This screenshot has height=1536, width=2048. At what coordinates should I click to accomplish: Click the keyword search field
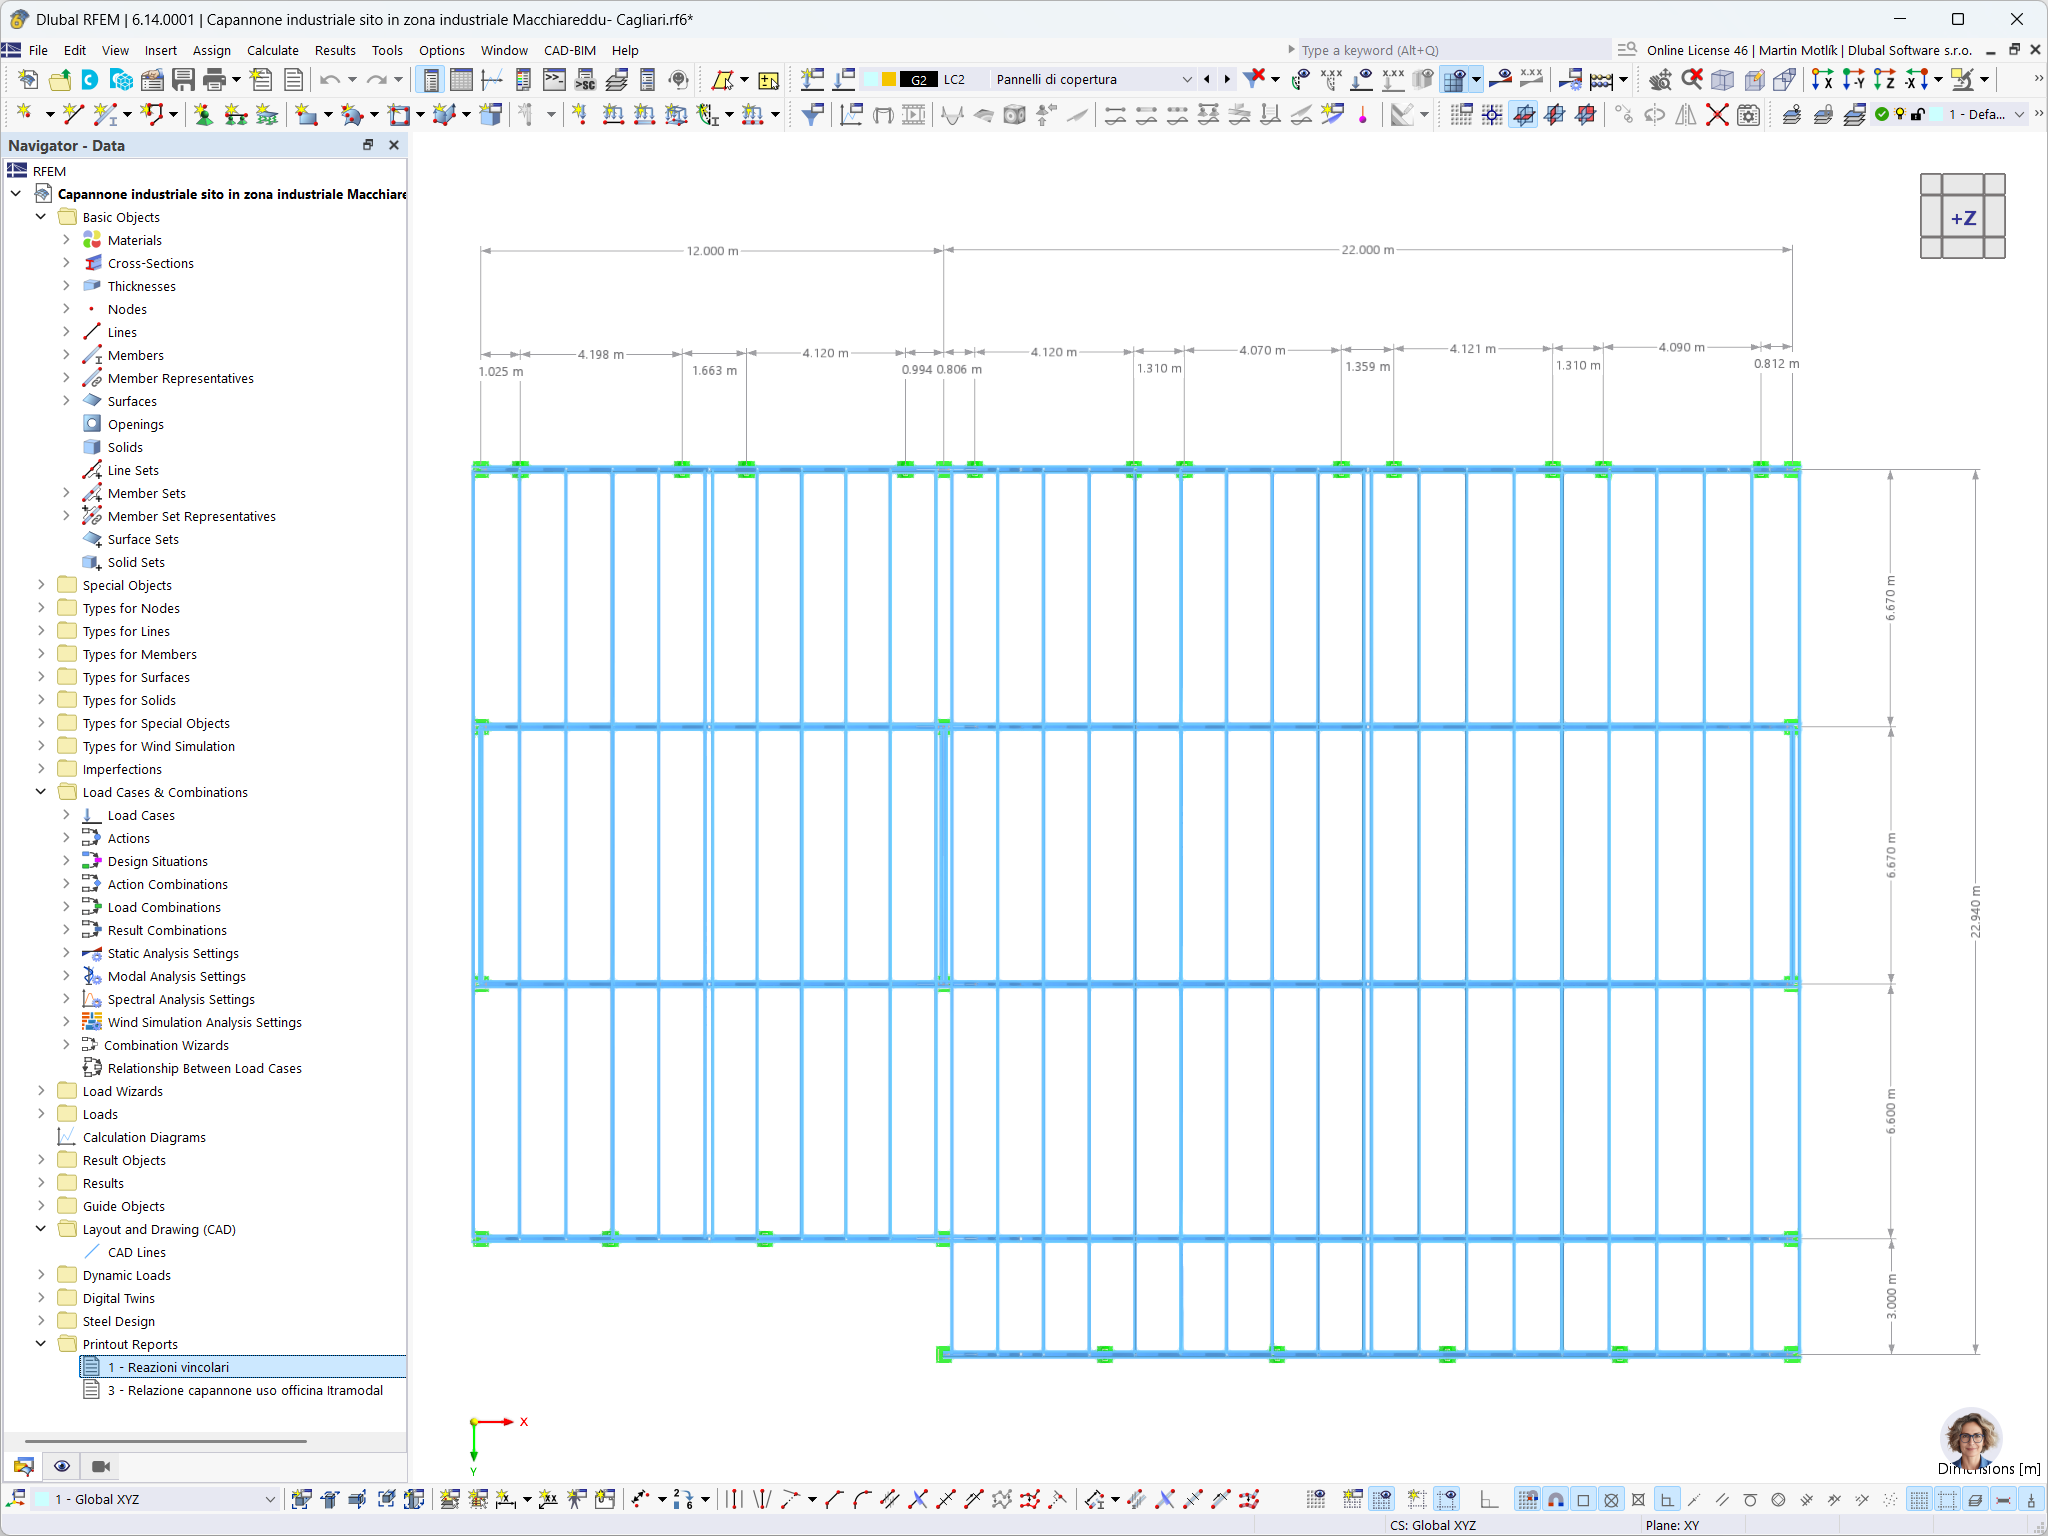(x=1450, y=50)
